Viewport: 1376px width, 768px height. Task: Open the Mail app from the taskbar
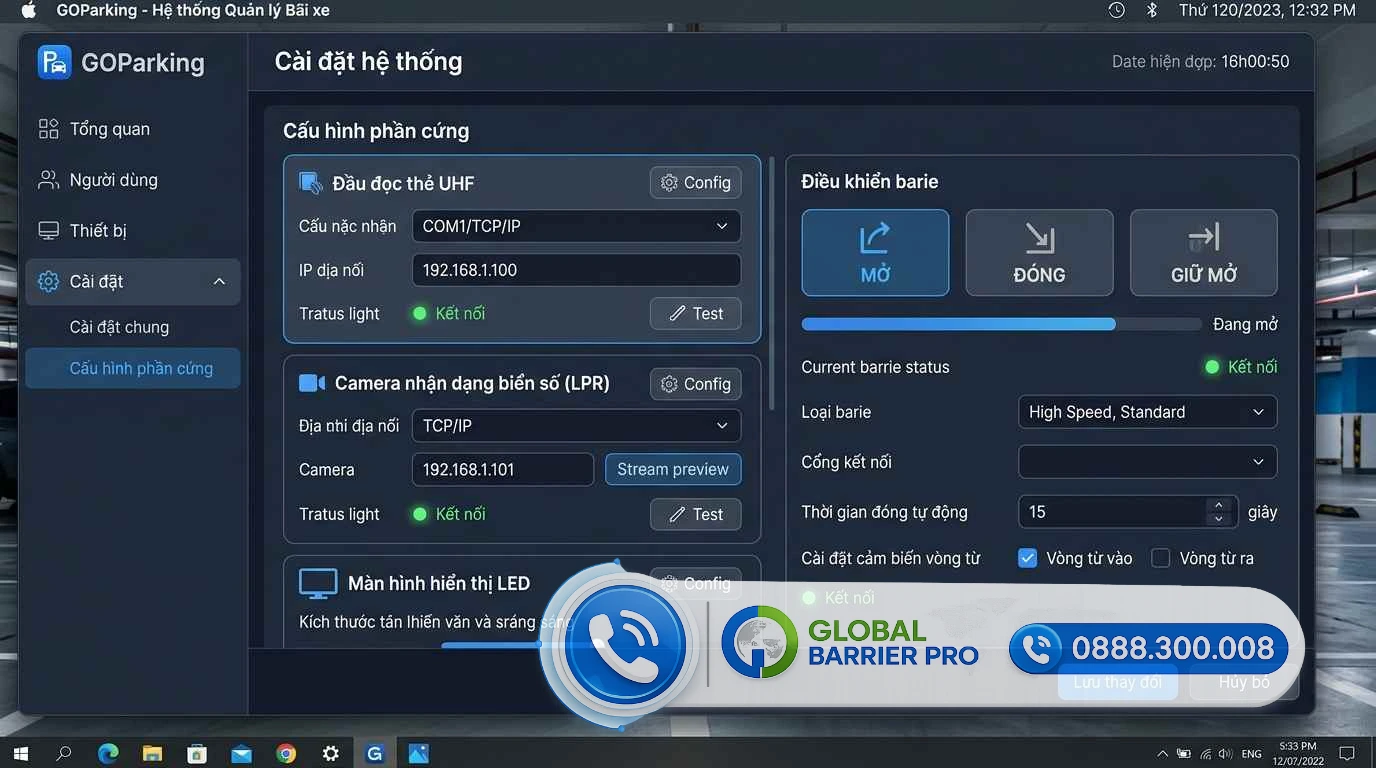(241, 753)
